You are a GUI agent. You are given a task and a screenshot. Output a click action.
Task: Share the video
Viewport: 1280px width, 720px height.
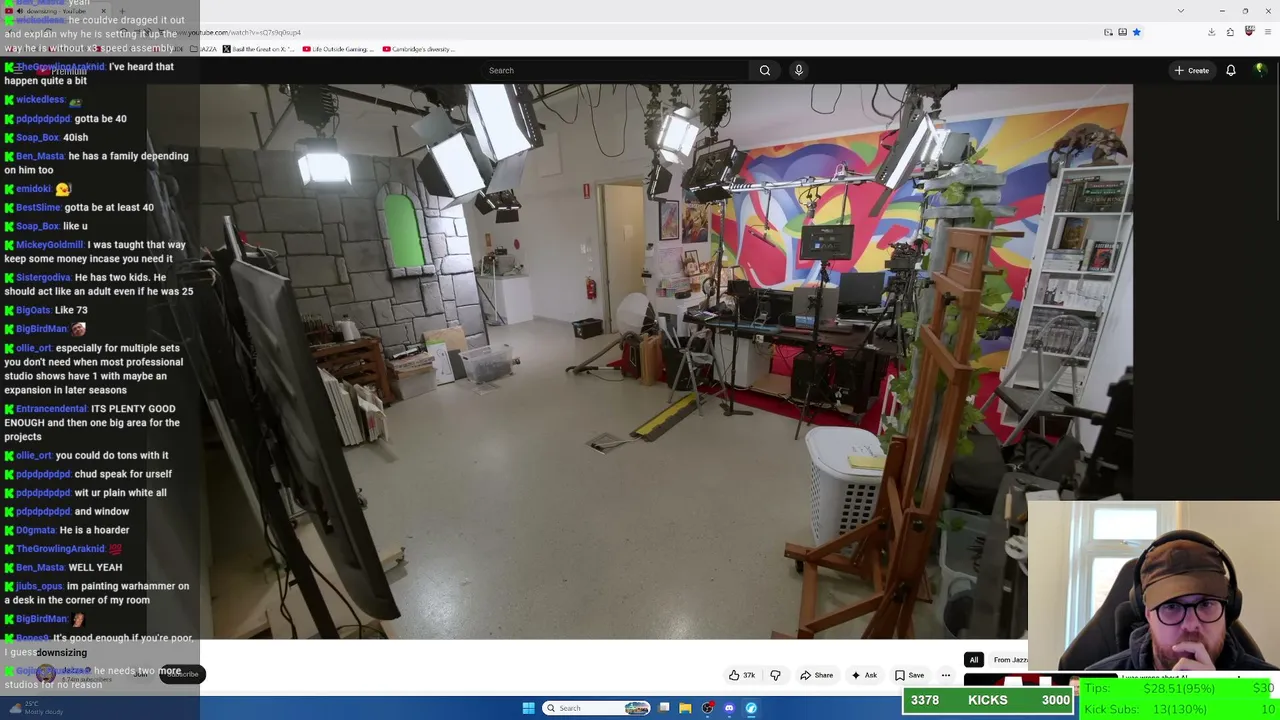(x=815, y=675)
